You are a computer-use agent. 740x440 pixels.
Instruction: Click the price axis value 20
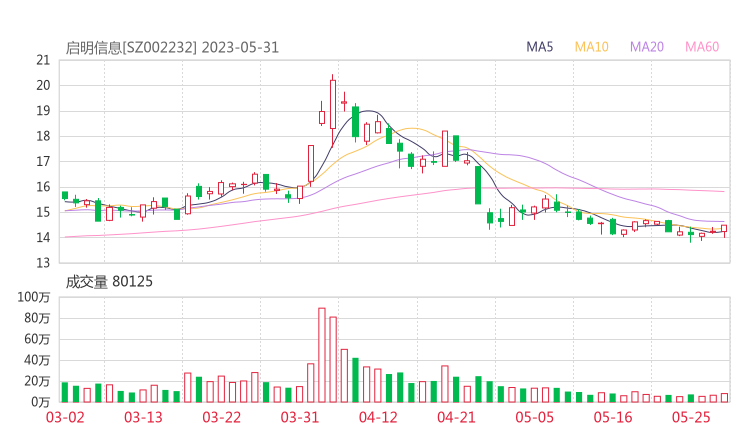[x=43, y=85]
